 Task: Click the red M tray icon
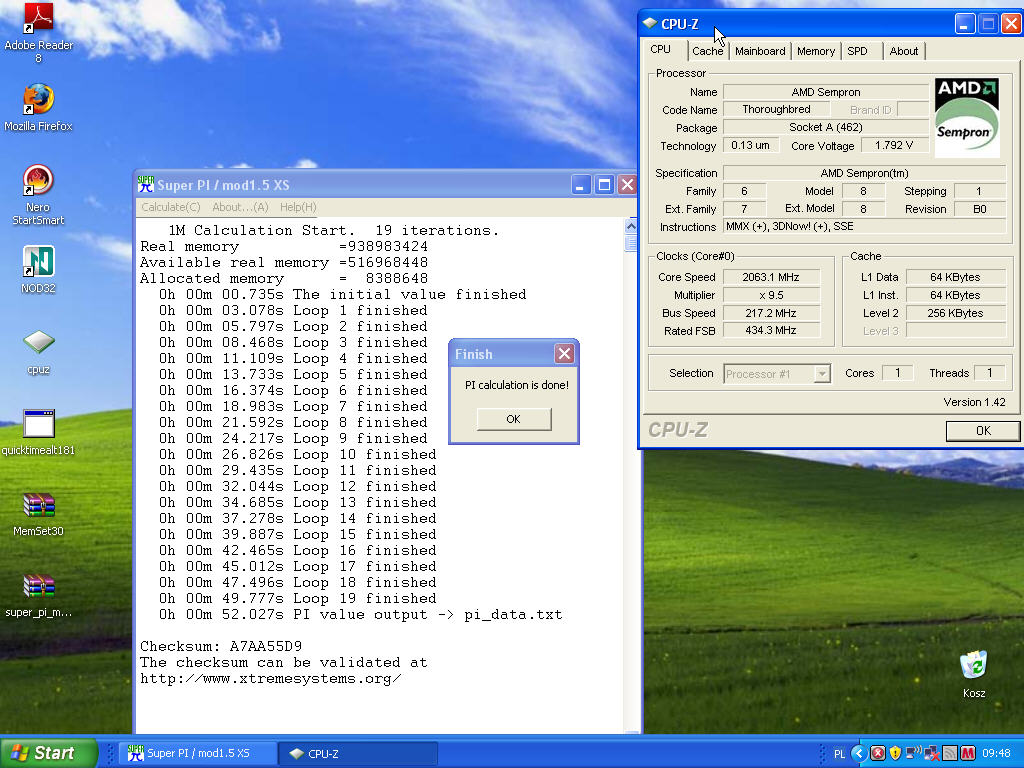tap(968, 754)
